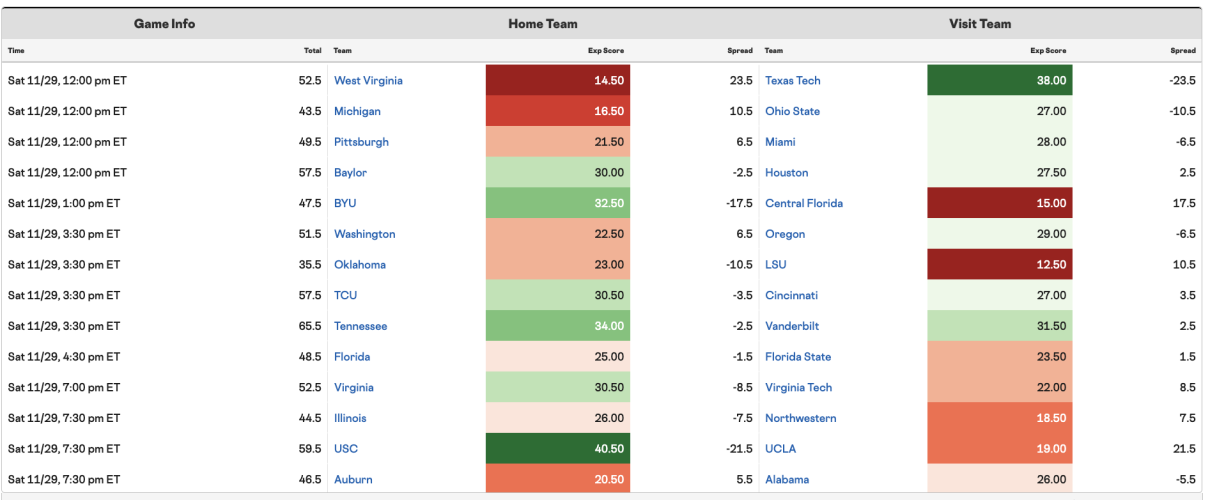This screenshot has height=500, width=1217.
Task: Sort by home team Exp Score header
Action: 606,50
